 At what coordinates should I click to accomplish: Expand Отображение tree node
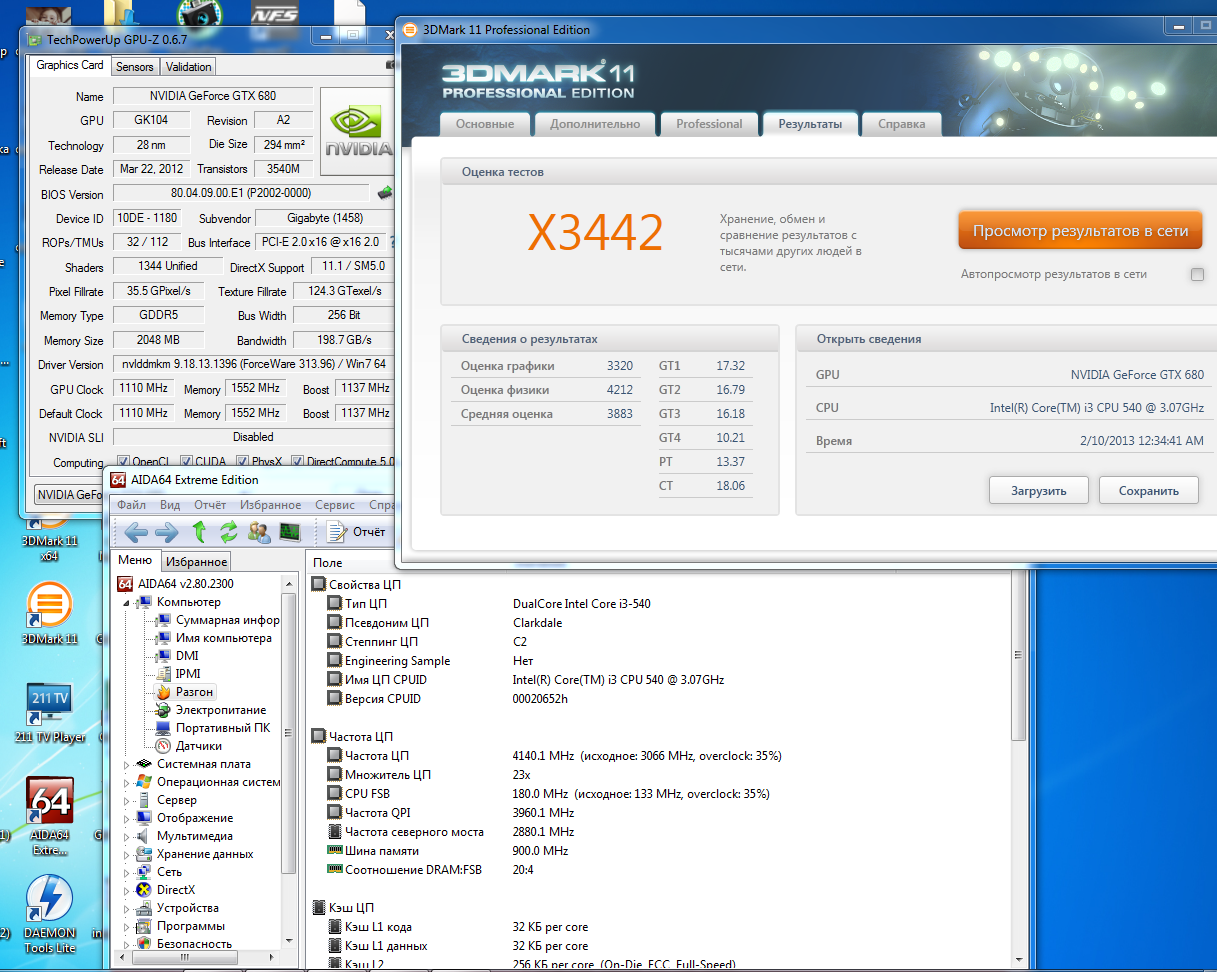click(127, 818)
